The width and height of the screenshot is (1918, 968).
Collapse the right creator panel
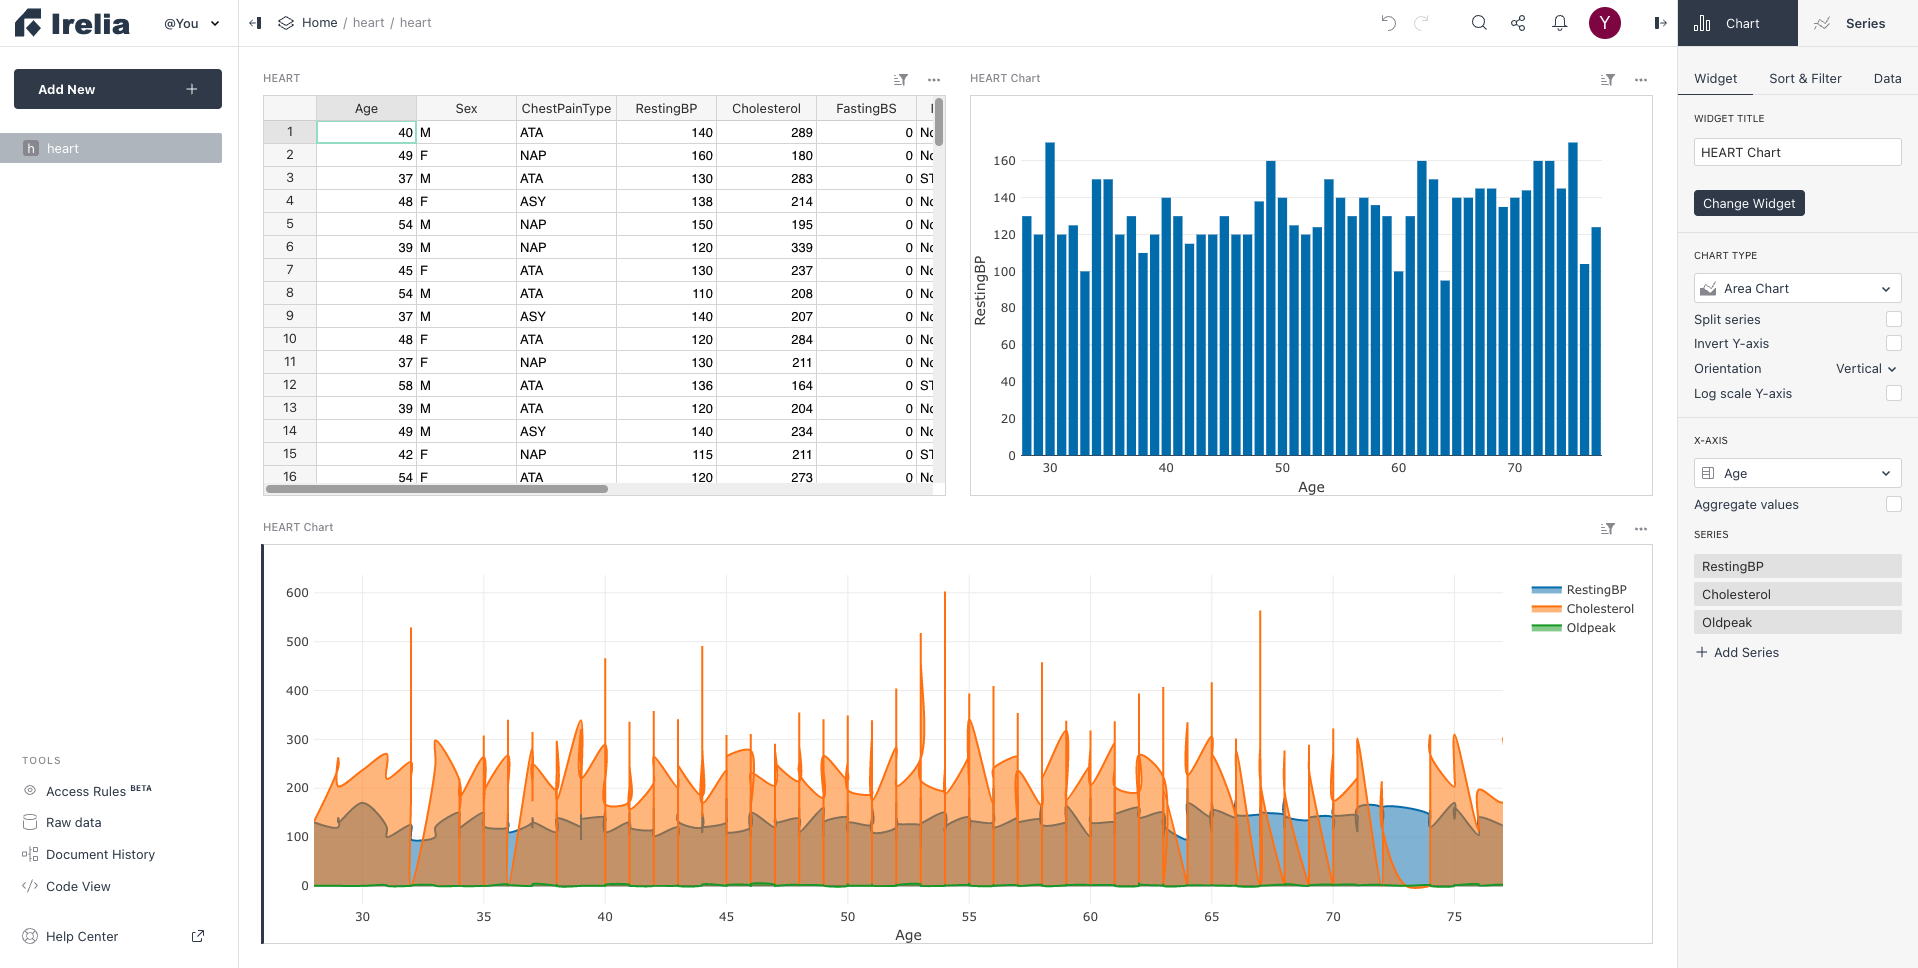coord(1660,23)
